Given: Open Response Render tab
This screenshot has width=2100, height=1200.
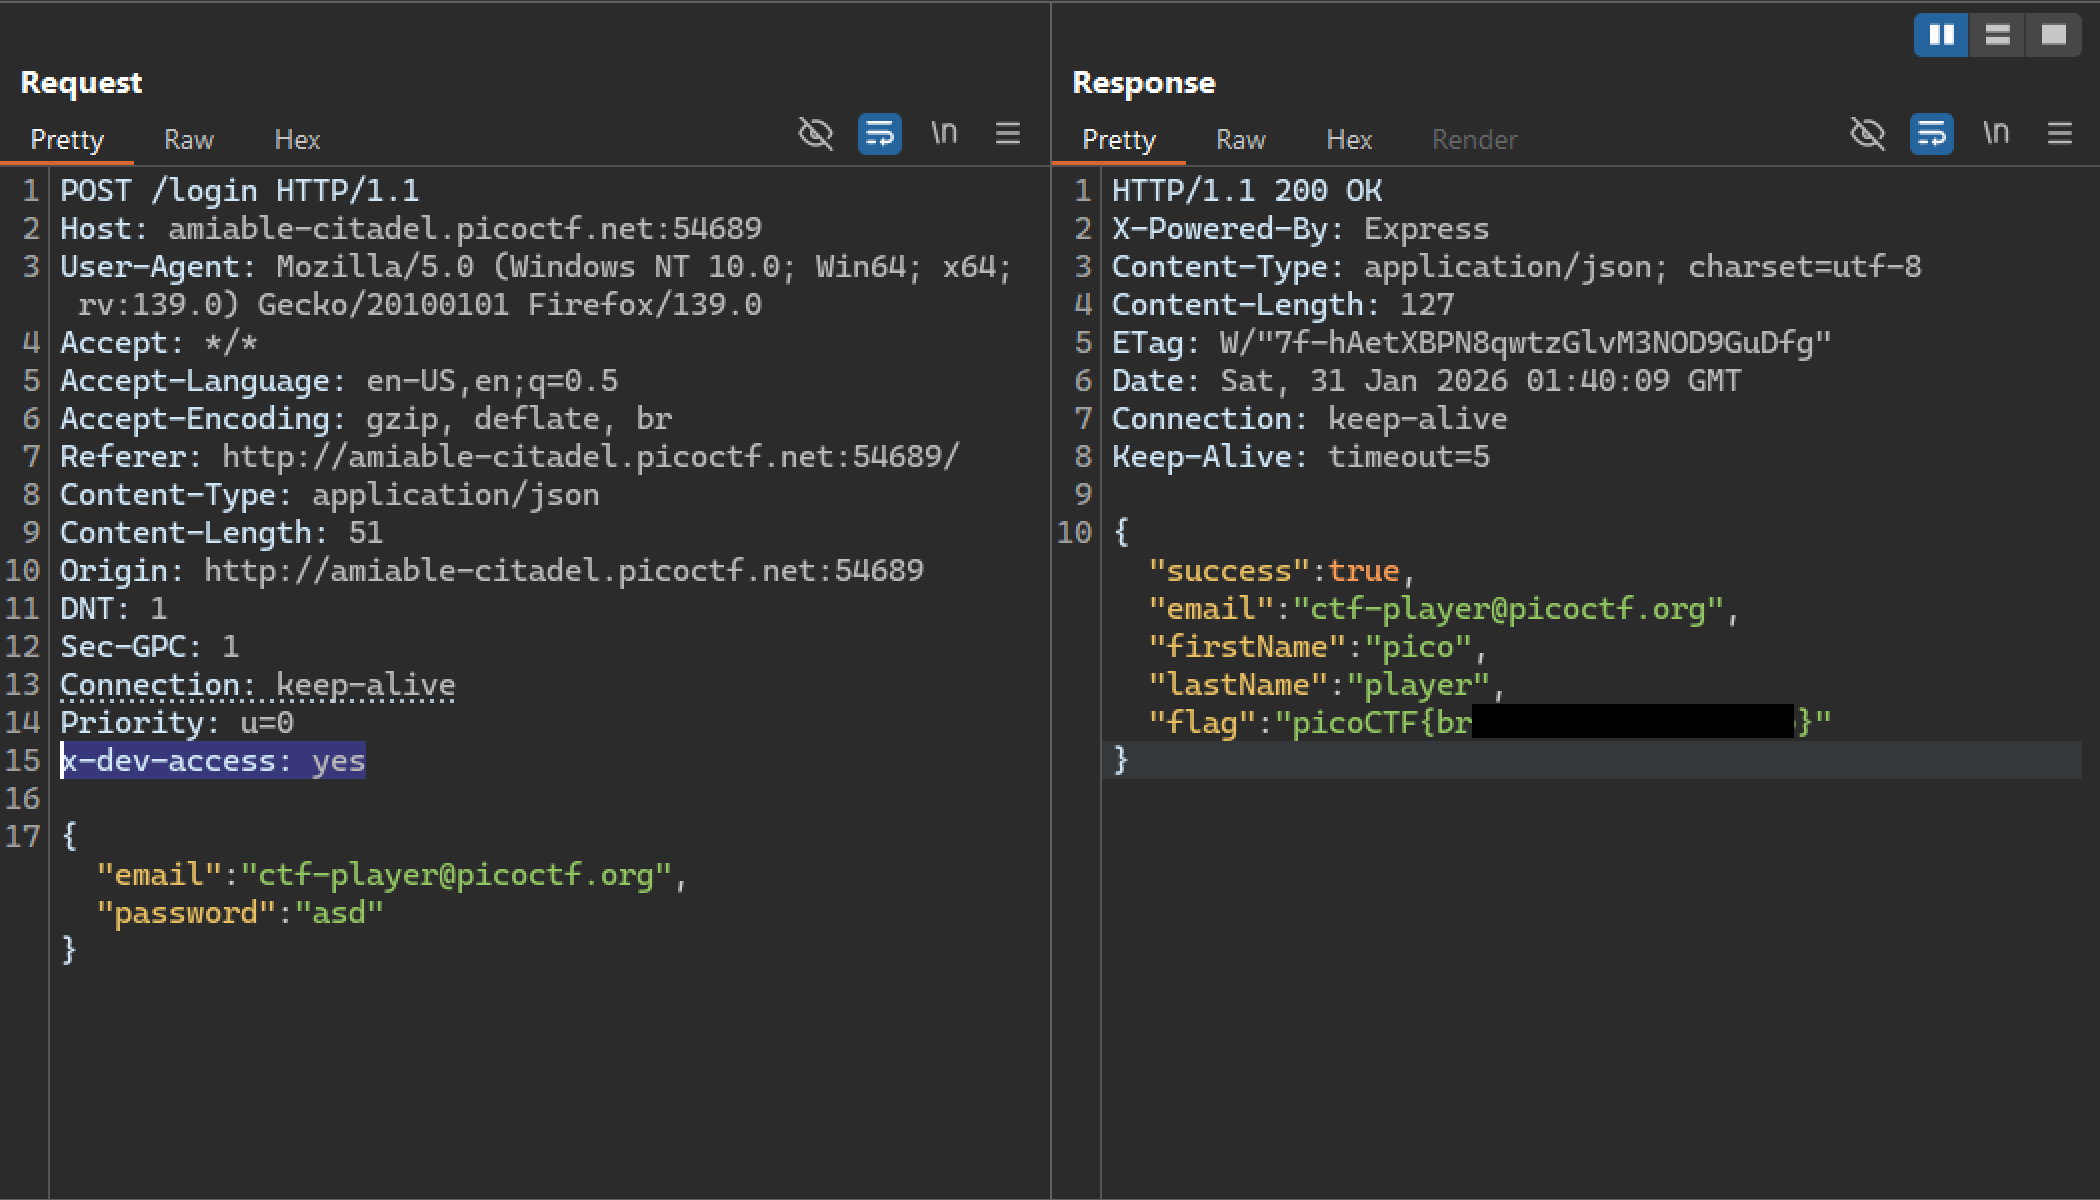Looking at the screenshot, I should [x=1474, y=140].
